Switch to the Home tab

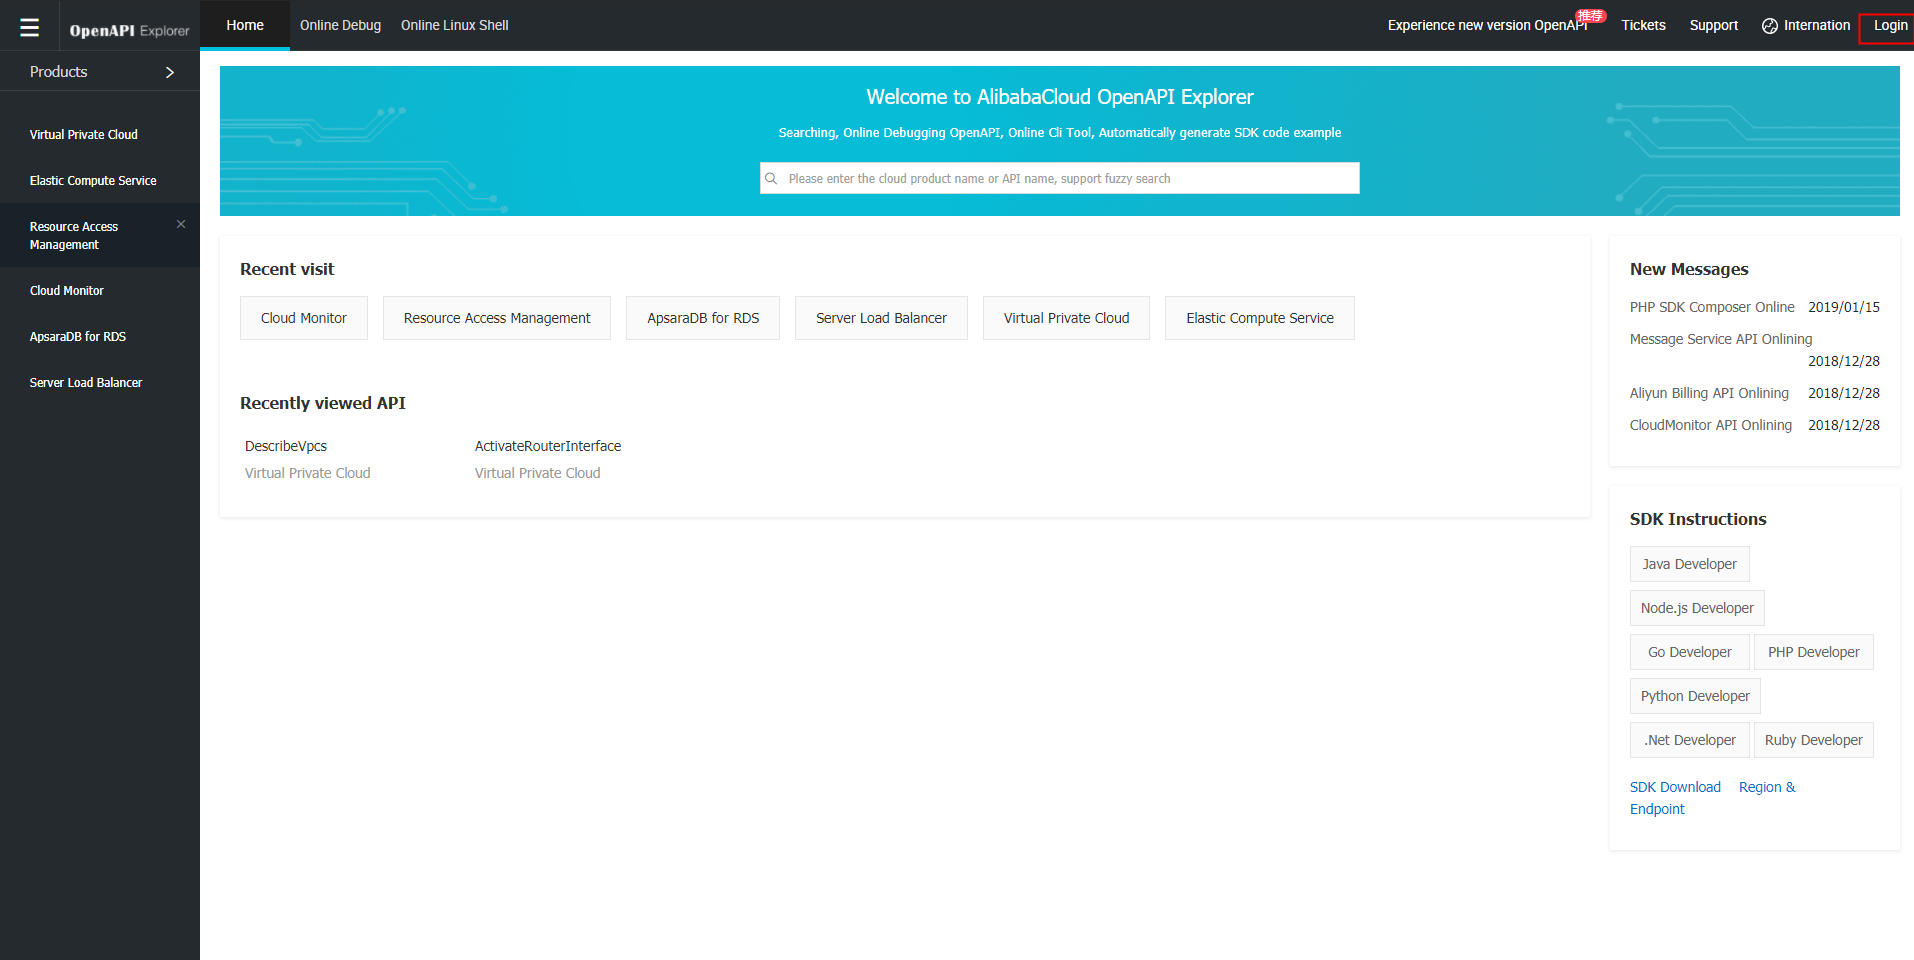click(x=245, y=25)
